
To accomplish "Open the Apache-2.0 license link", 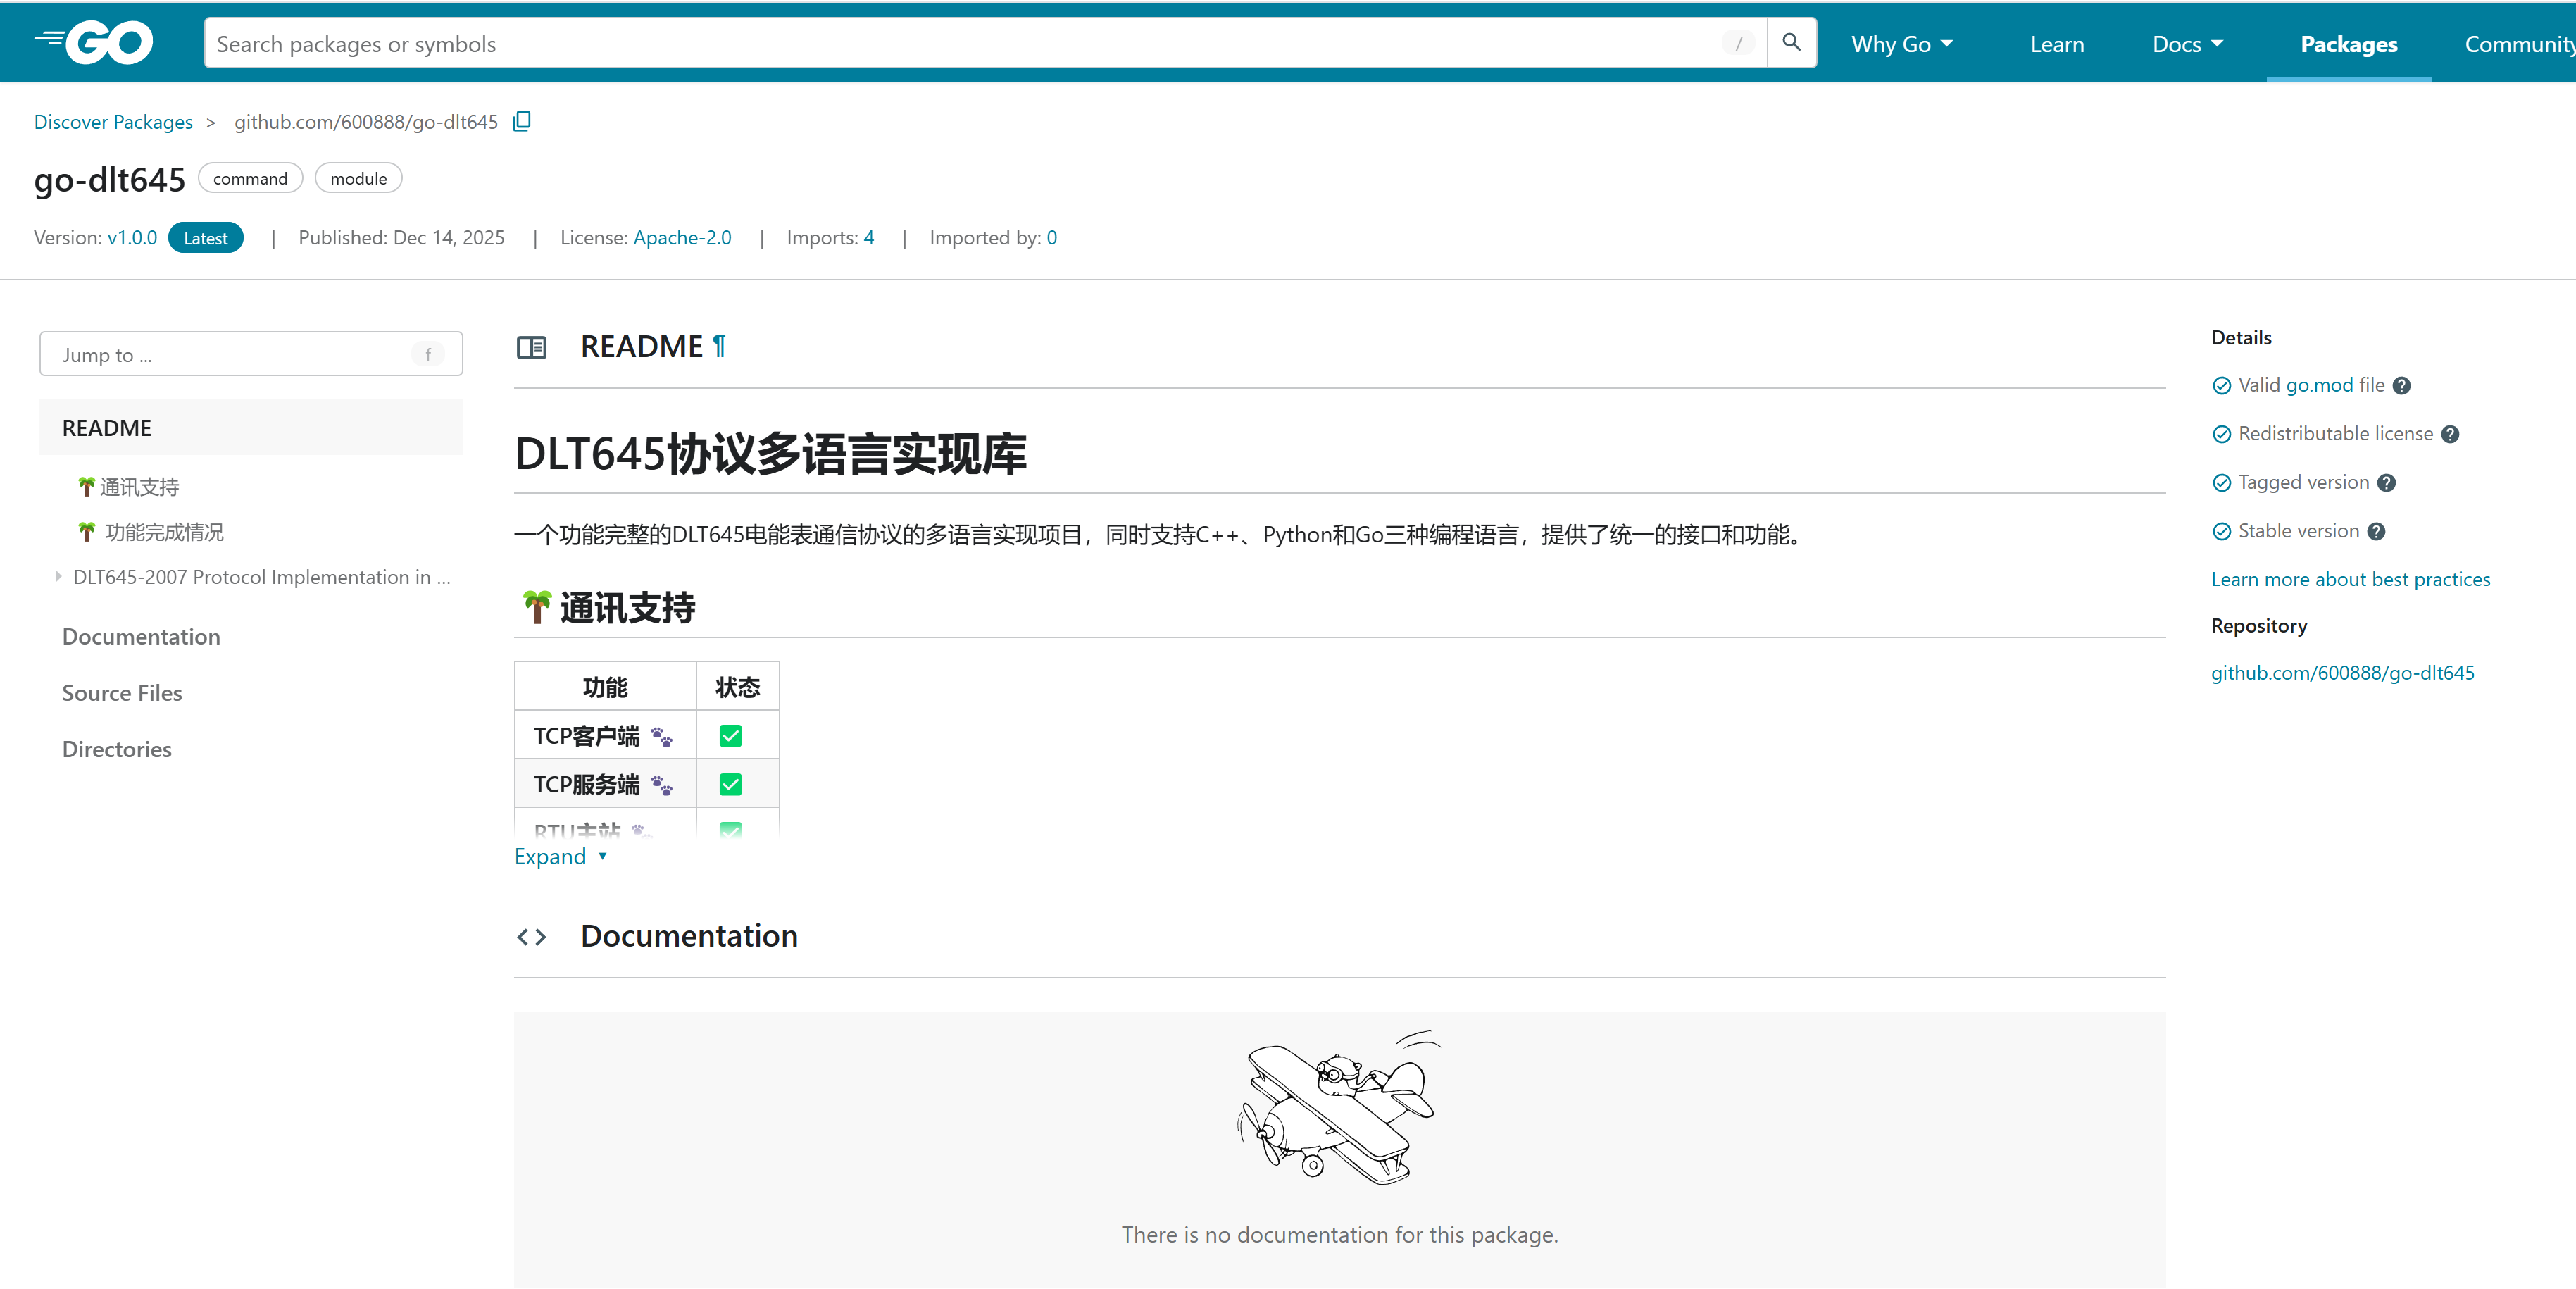I will pos(682,238).
